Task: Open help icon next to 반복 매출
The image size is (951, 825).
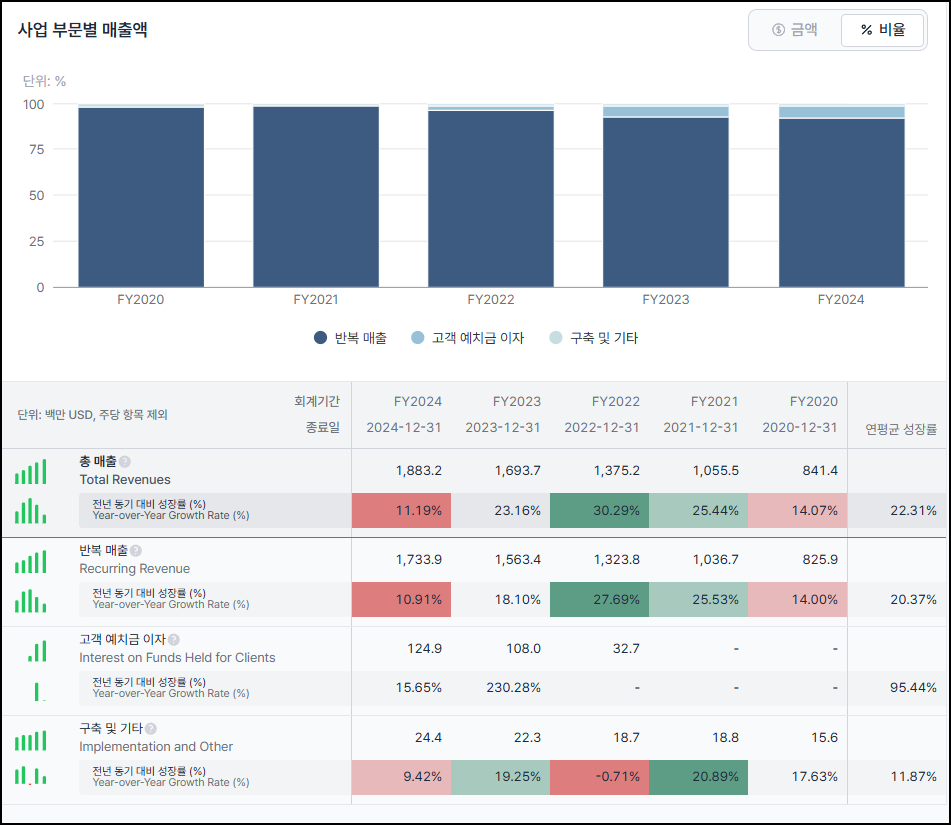Action: [136, 551]
